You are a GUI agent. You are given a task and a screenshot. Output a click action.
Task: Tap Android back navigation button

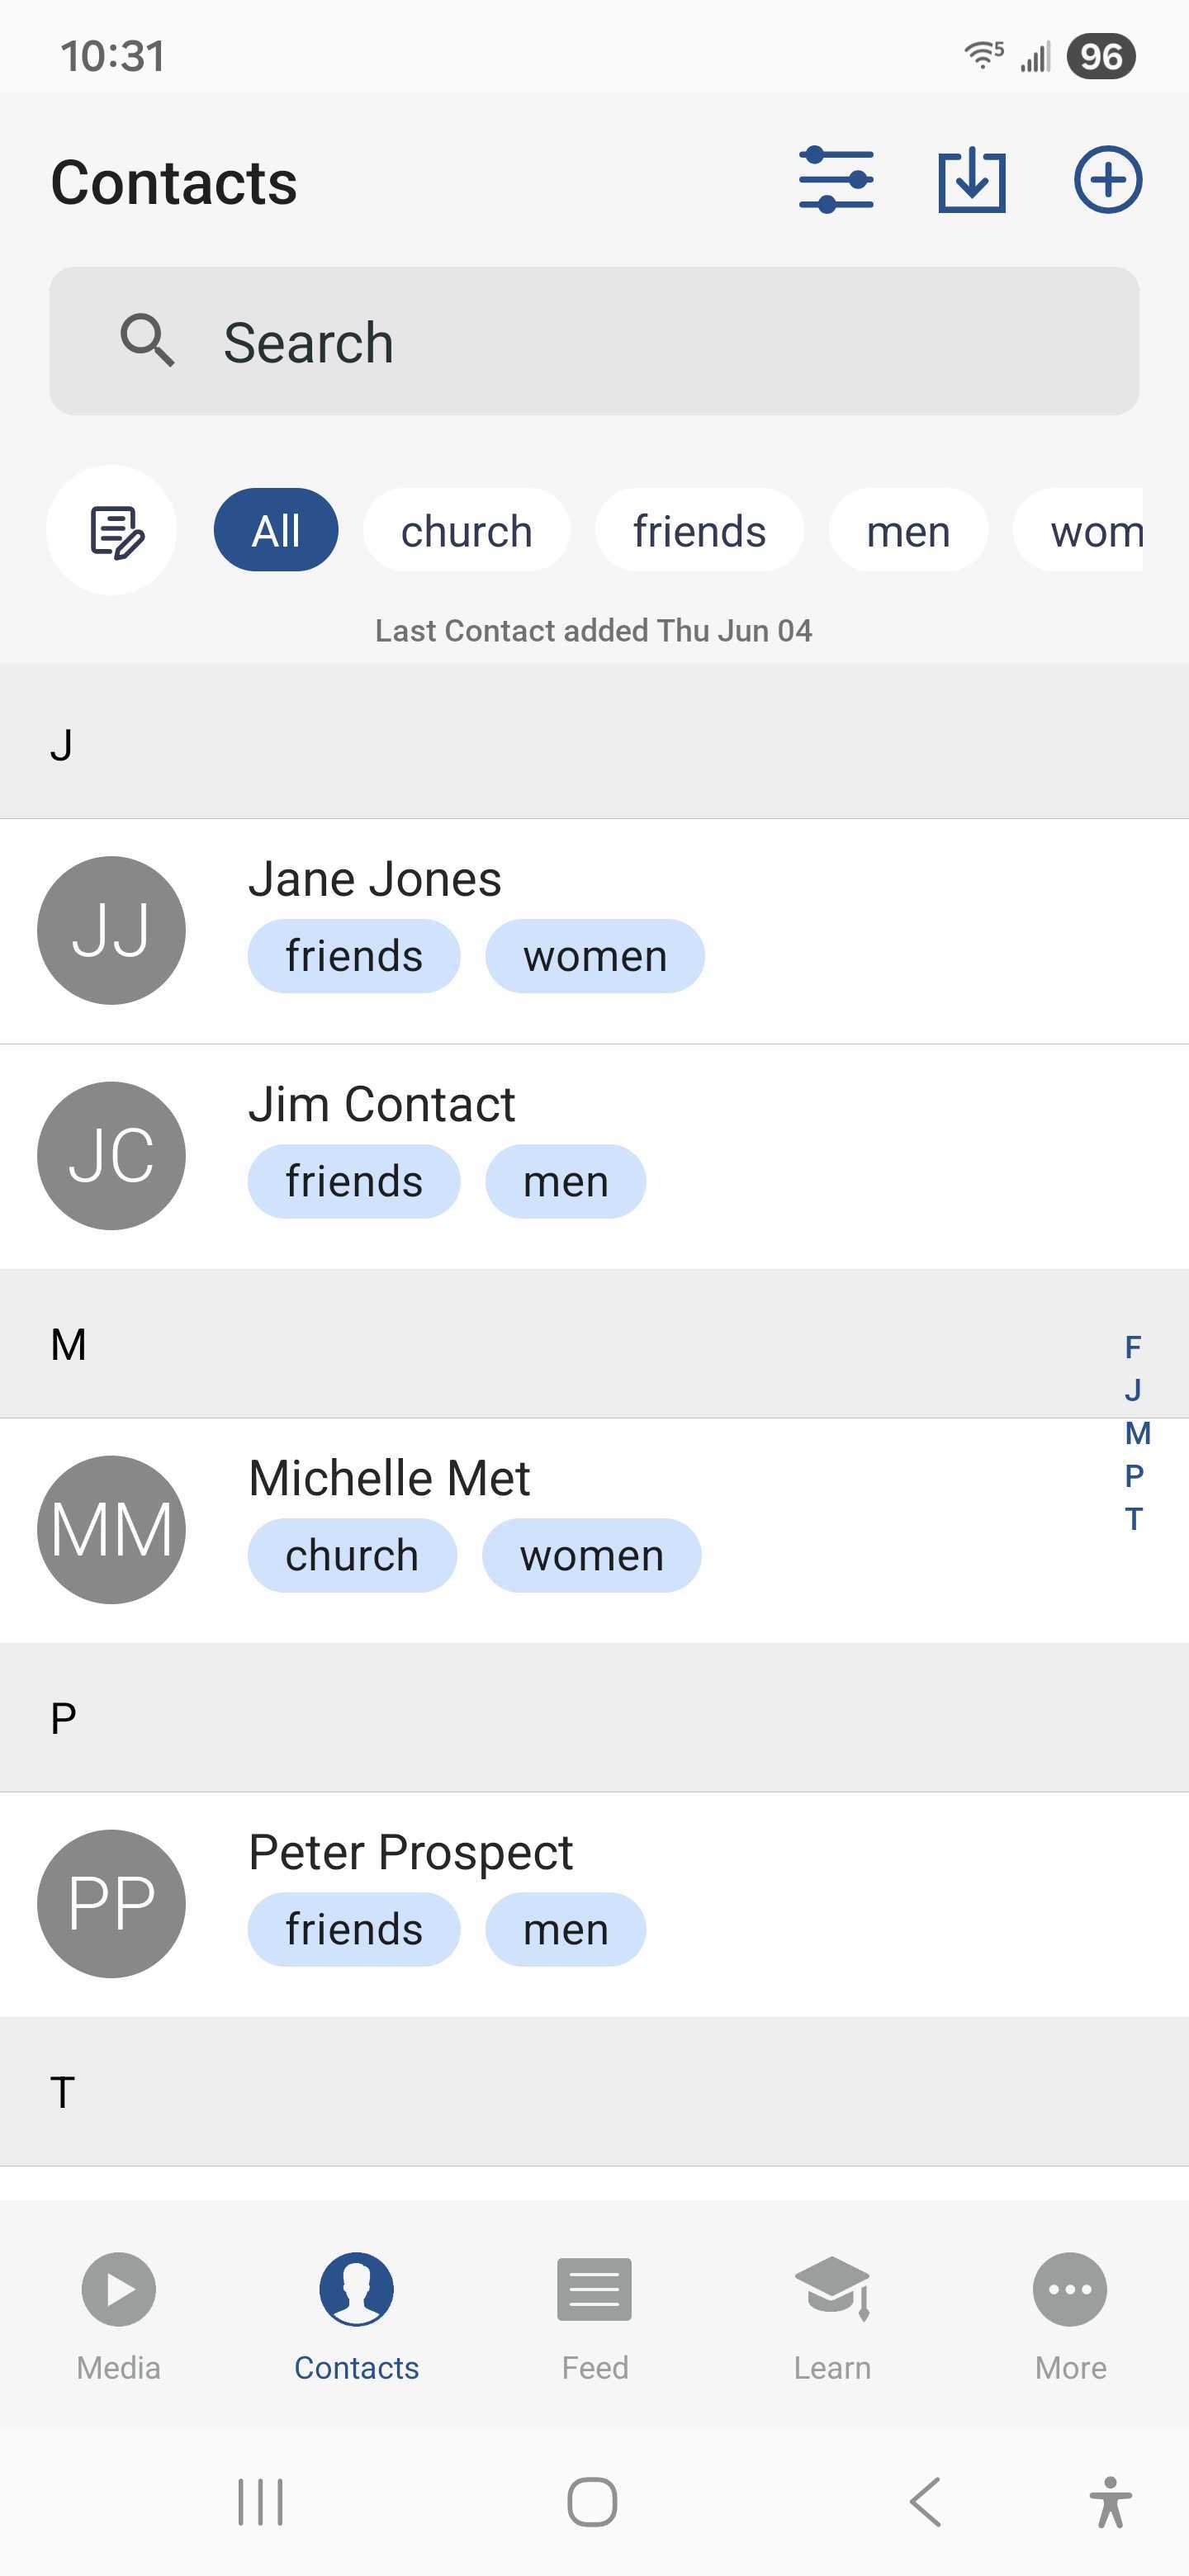pos(926,2502)
